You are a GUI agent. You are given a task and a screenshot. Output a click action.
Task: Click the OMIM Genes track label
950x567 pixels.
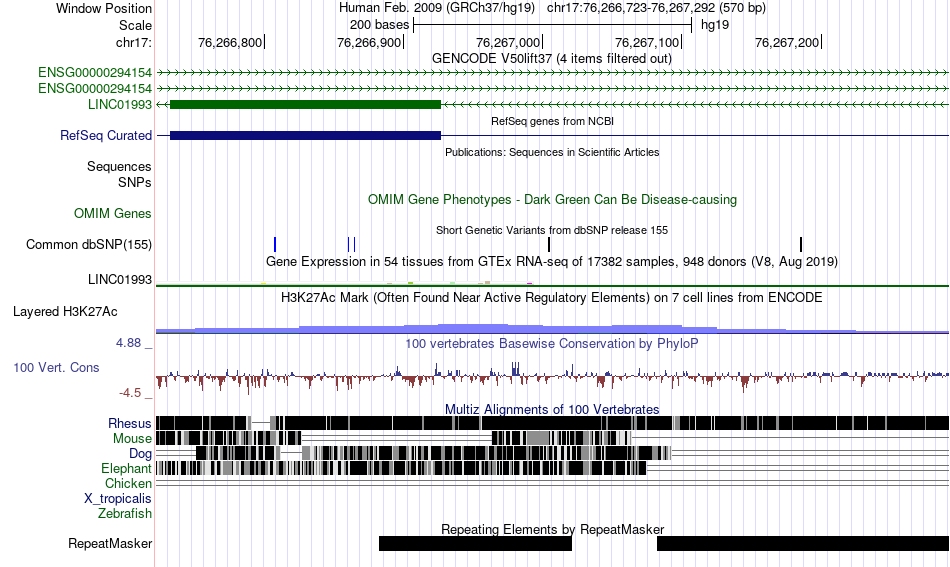[x=112, y=213]
